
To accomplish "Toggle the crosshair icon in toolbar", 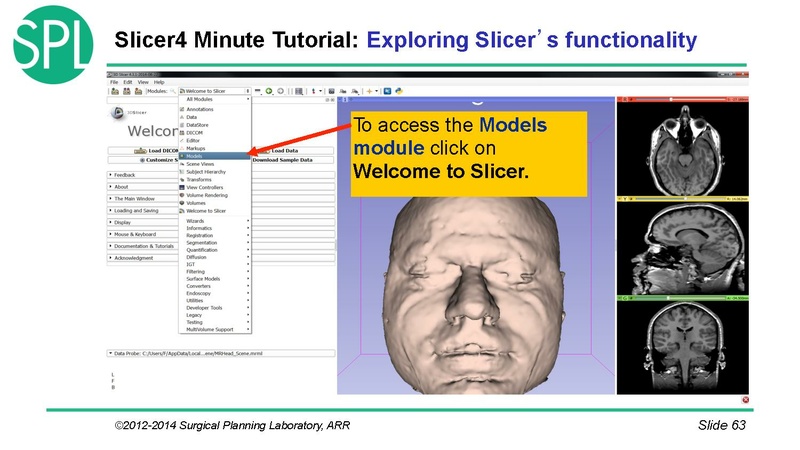I will click(x=369, y=91).
